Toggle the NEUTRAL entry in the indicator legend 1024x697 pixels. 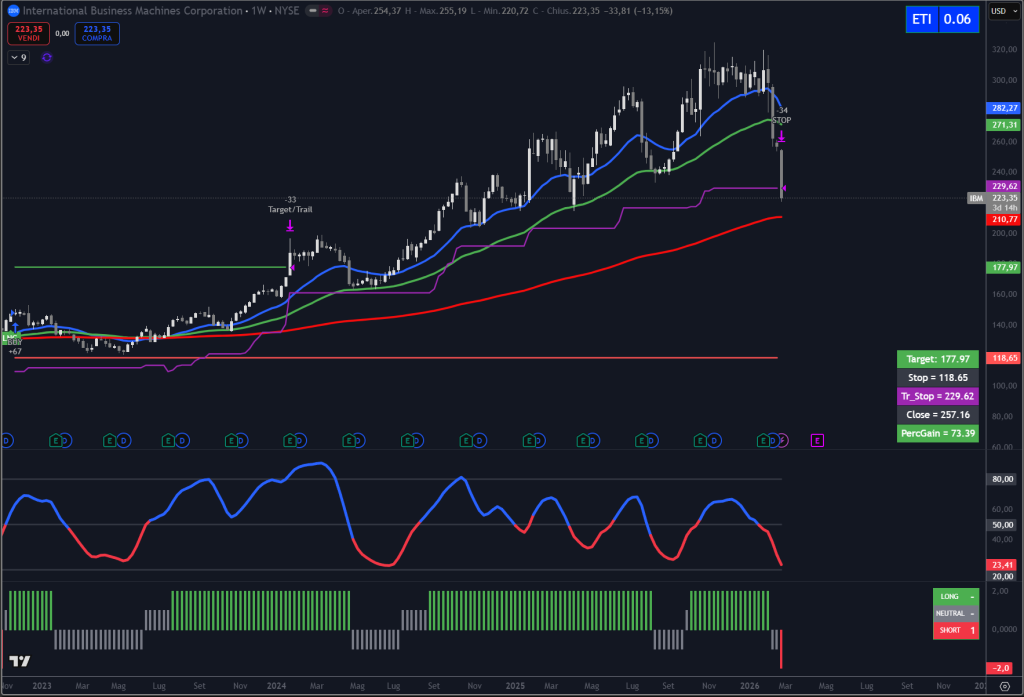click(952, 613)
